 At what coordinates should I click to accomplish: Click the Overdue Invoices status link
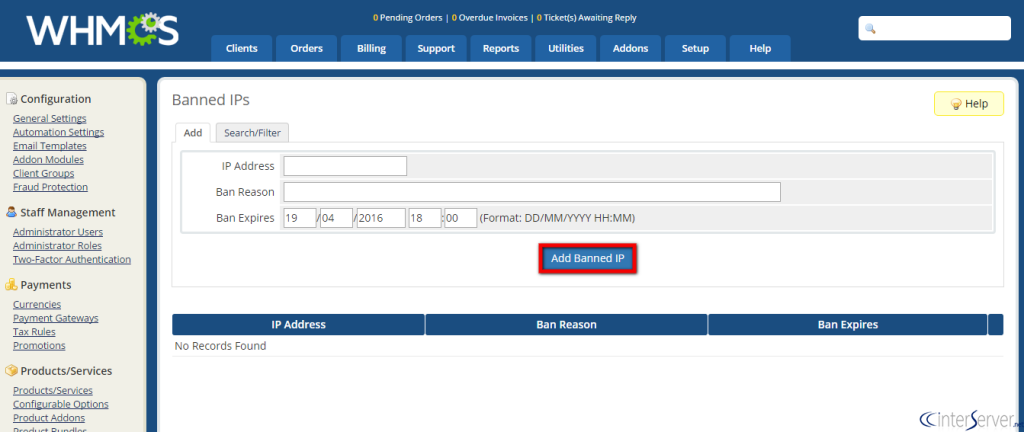click(x=490, y=18)
